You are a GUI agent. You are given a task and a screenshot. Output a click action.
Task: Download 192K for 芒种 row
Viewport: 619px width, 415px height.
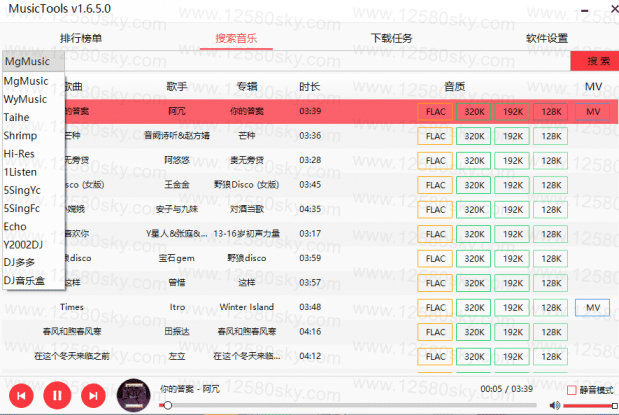click(x=512, y=136)
